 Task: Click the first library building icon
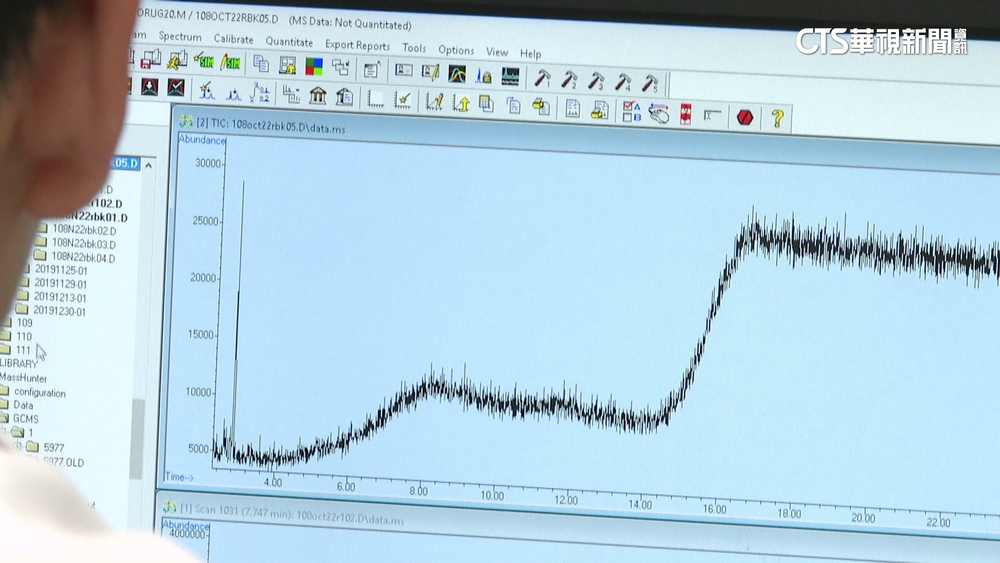point(318,95)
